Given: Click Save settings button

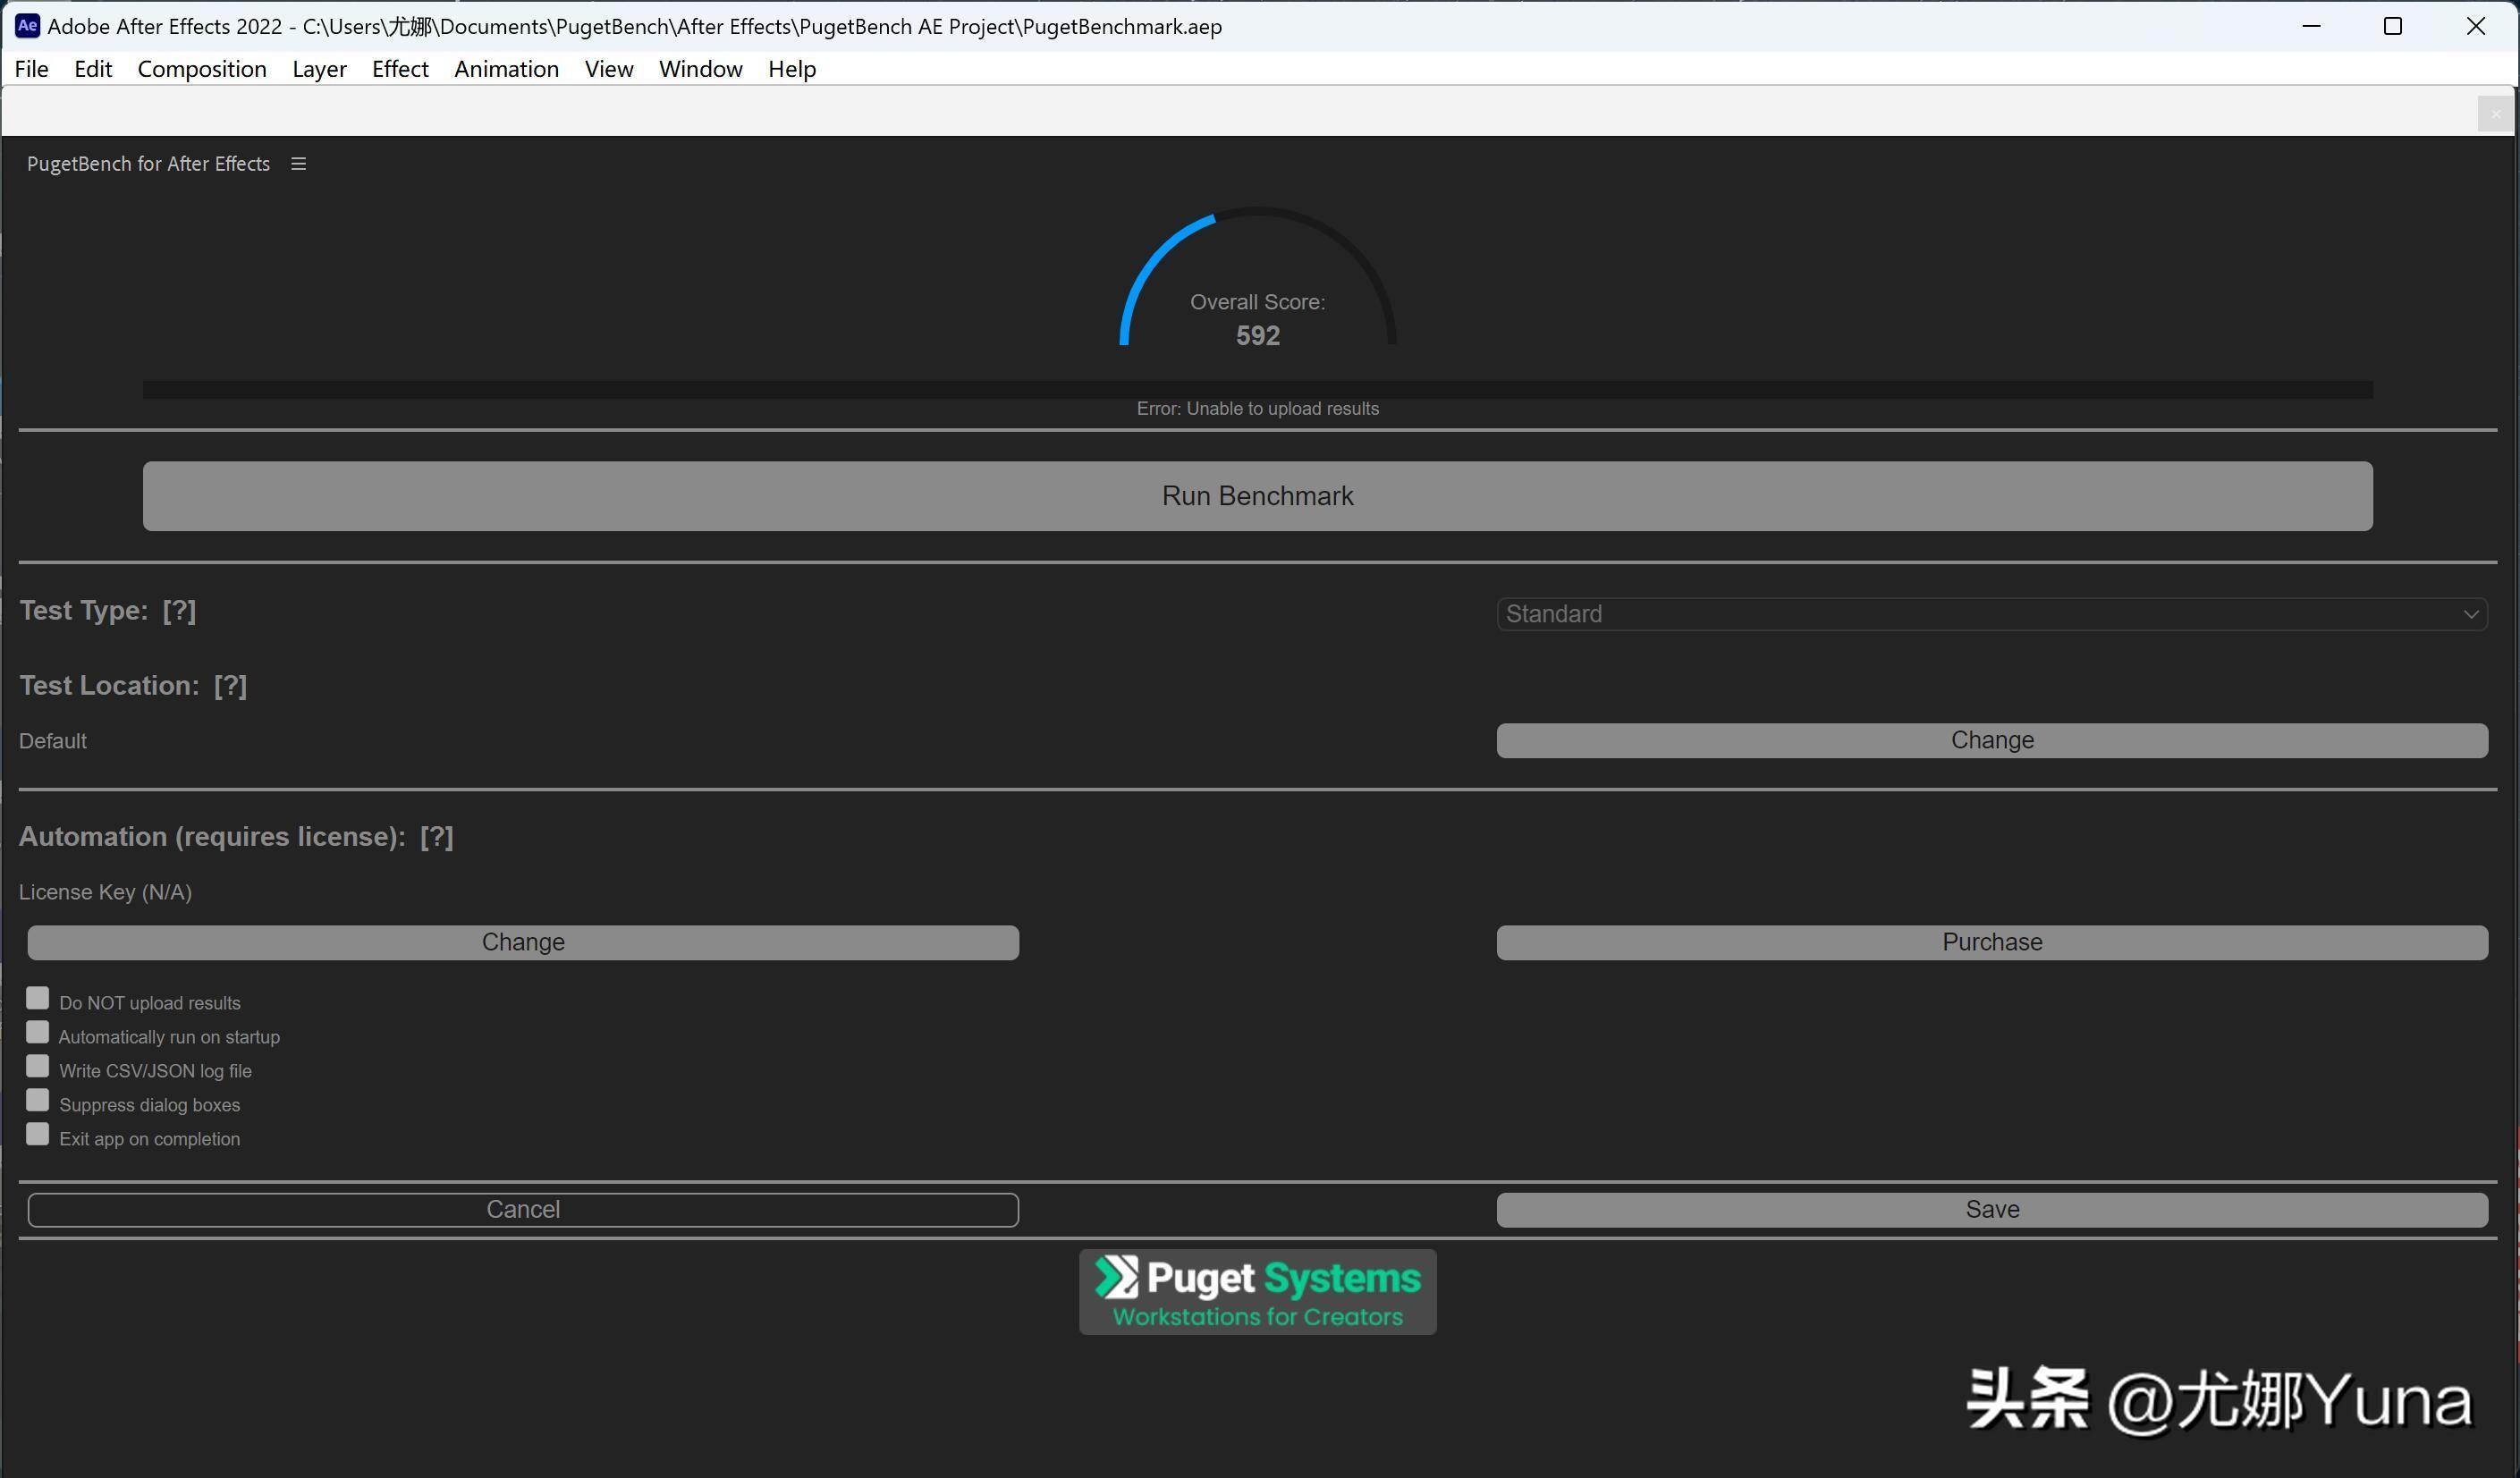Looking at the screenshot, I should [1992, 1209].
